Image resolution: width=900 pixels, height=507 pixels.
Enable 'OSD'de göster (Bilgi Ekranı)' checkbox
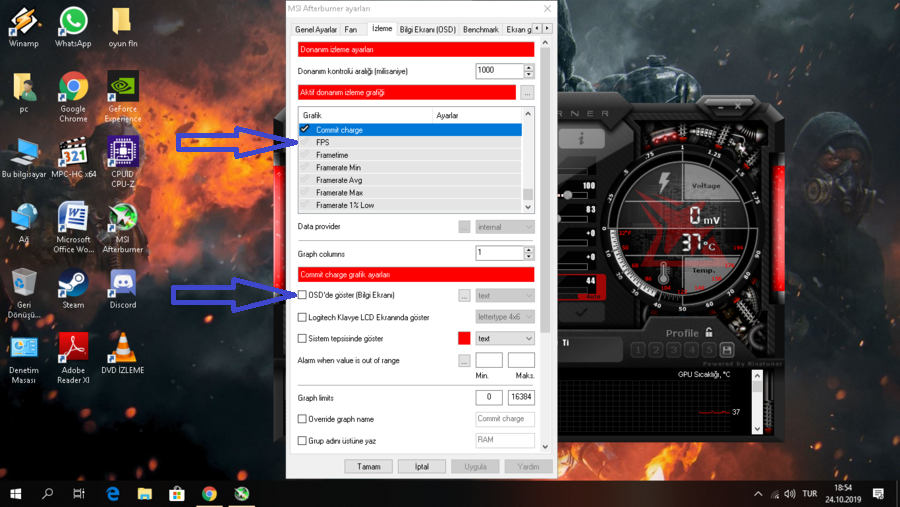pos(303,295)
